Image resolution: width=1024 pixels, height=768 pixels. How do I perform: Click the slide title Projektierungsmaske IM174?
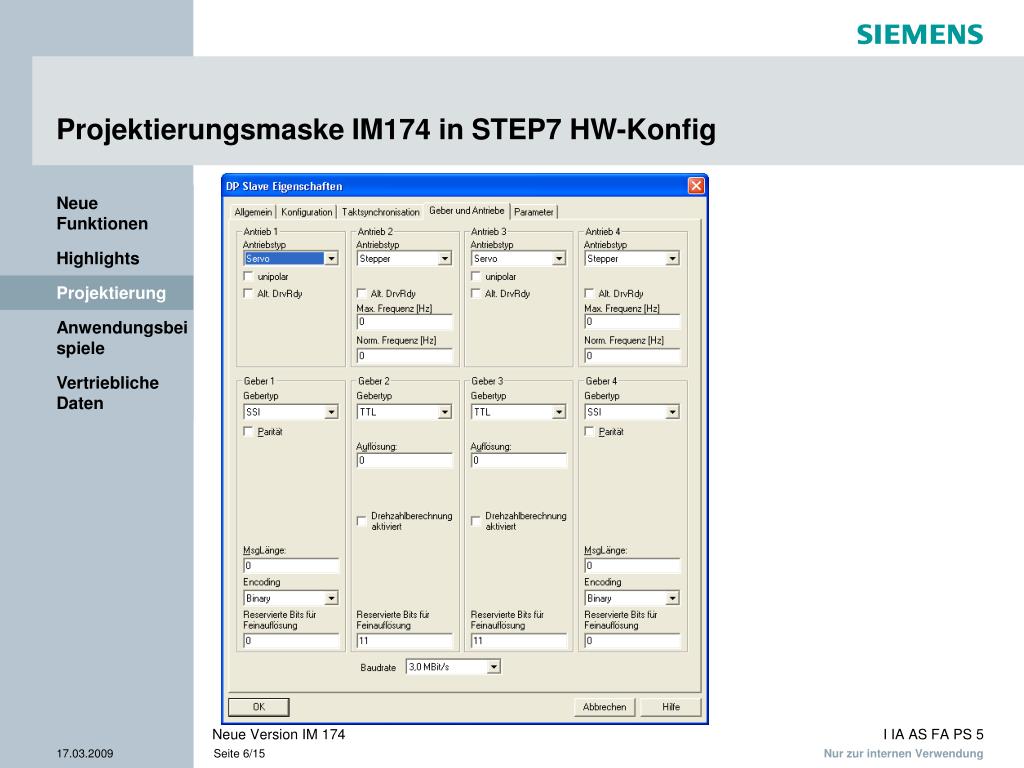point(386,129)
